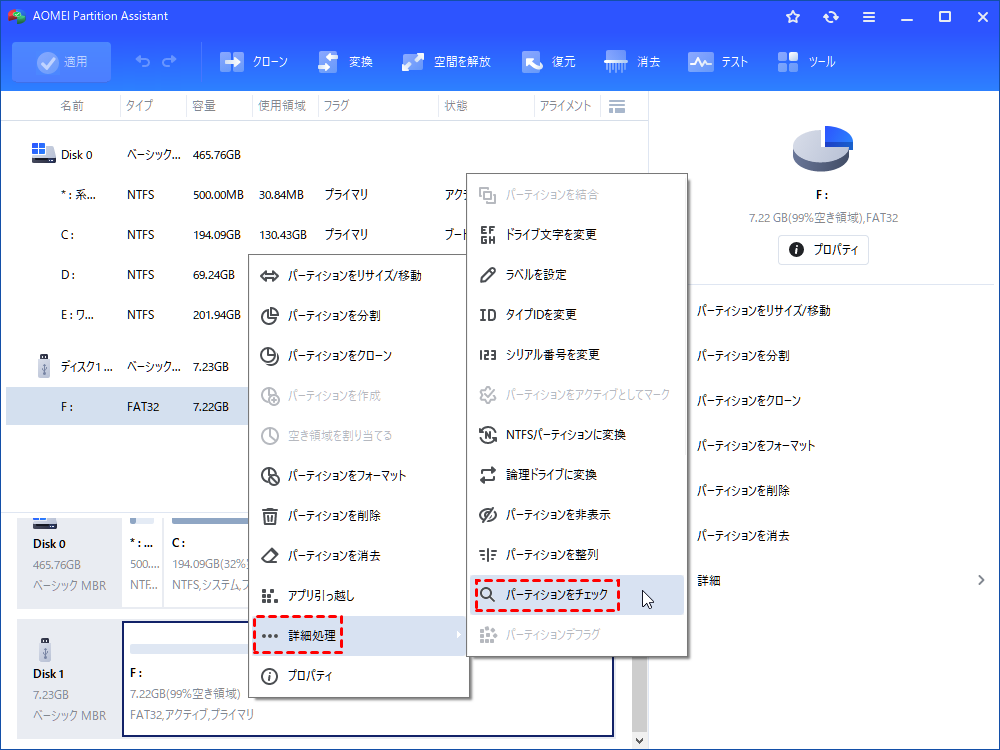
Task: Select the F: FAT32 partition row
Action: [x=128, y=407]
